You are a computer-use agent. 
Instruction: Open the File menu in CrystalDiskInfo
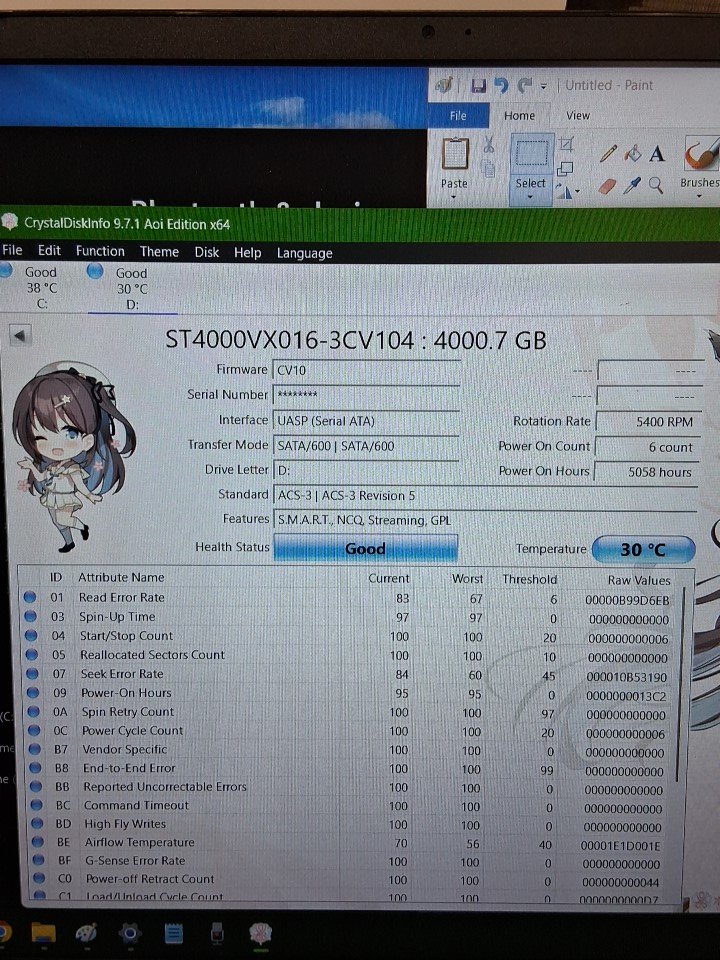12,250
